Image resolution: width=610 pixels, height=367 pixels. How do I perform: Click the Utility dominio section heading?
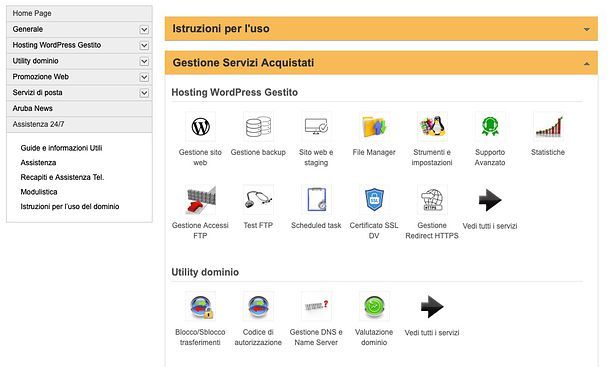(x=205, y=272)
